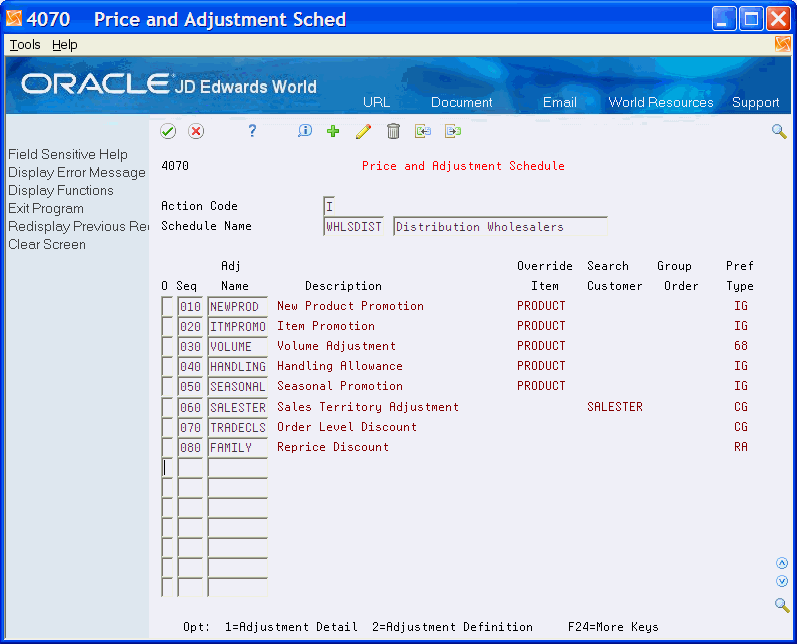Select Field Sensitive Help
Image resolution: width=797 pixels, height=644 pixels.
tap(68, 155)
